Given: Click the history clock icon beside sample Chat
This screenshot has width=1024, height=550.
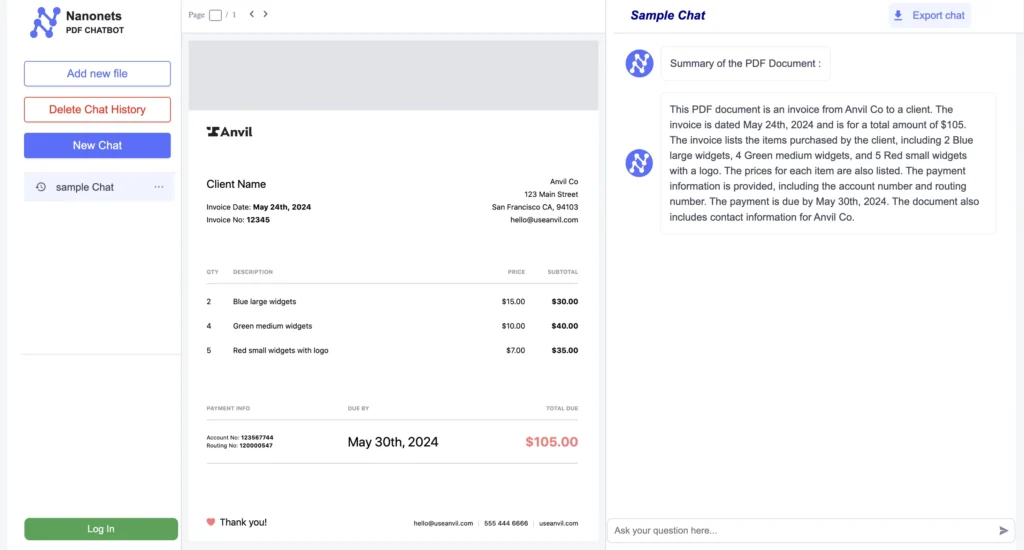Looking at the screenshot, I should click(41, 187).
